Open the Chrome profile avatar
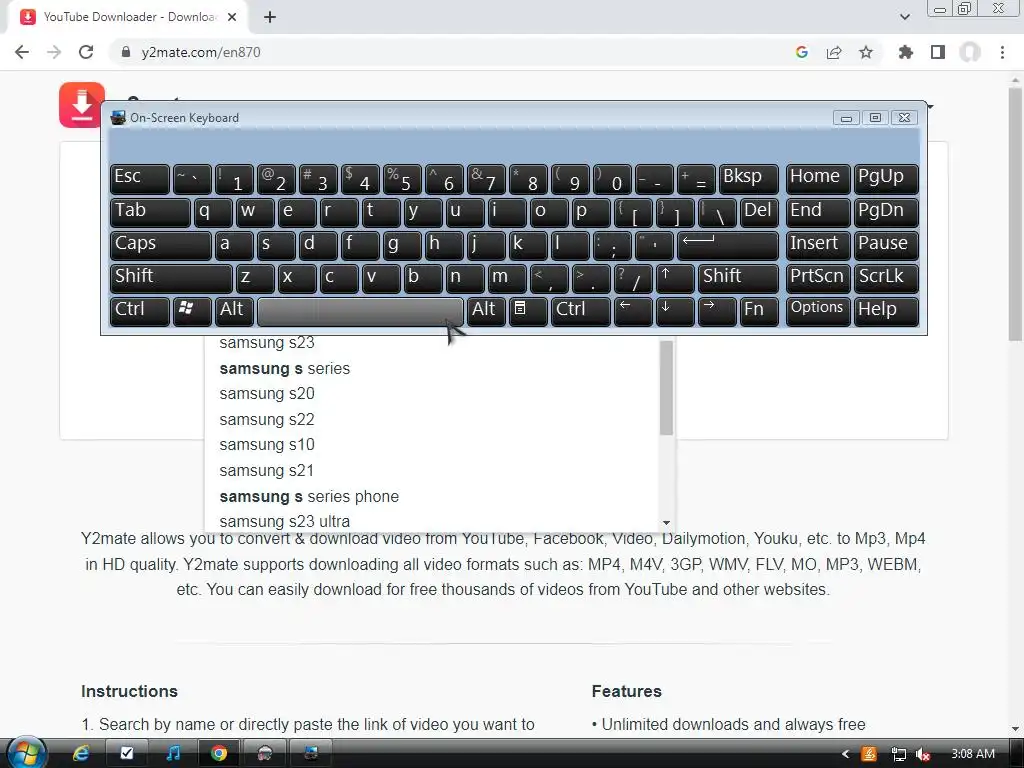The width and height of the screenshot is (1024, 768). [x=970, y=52]
